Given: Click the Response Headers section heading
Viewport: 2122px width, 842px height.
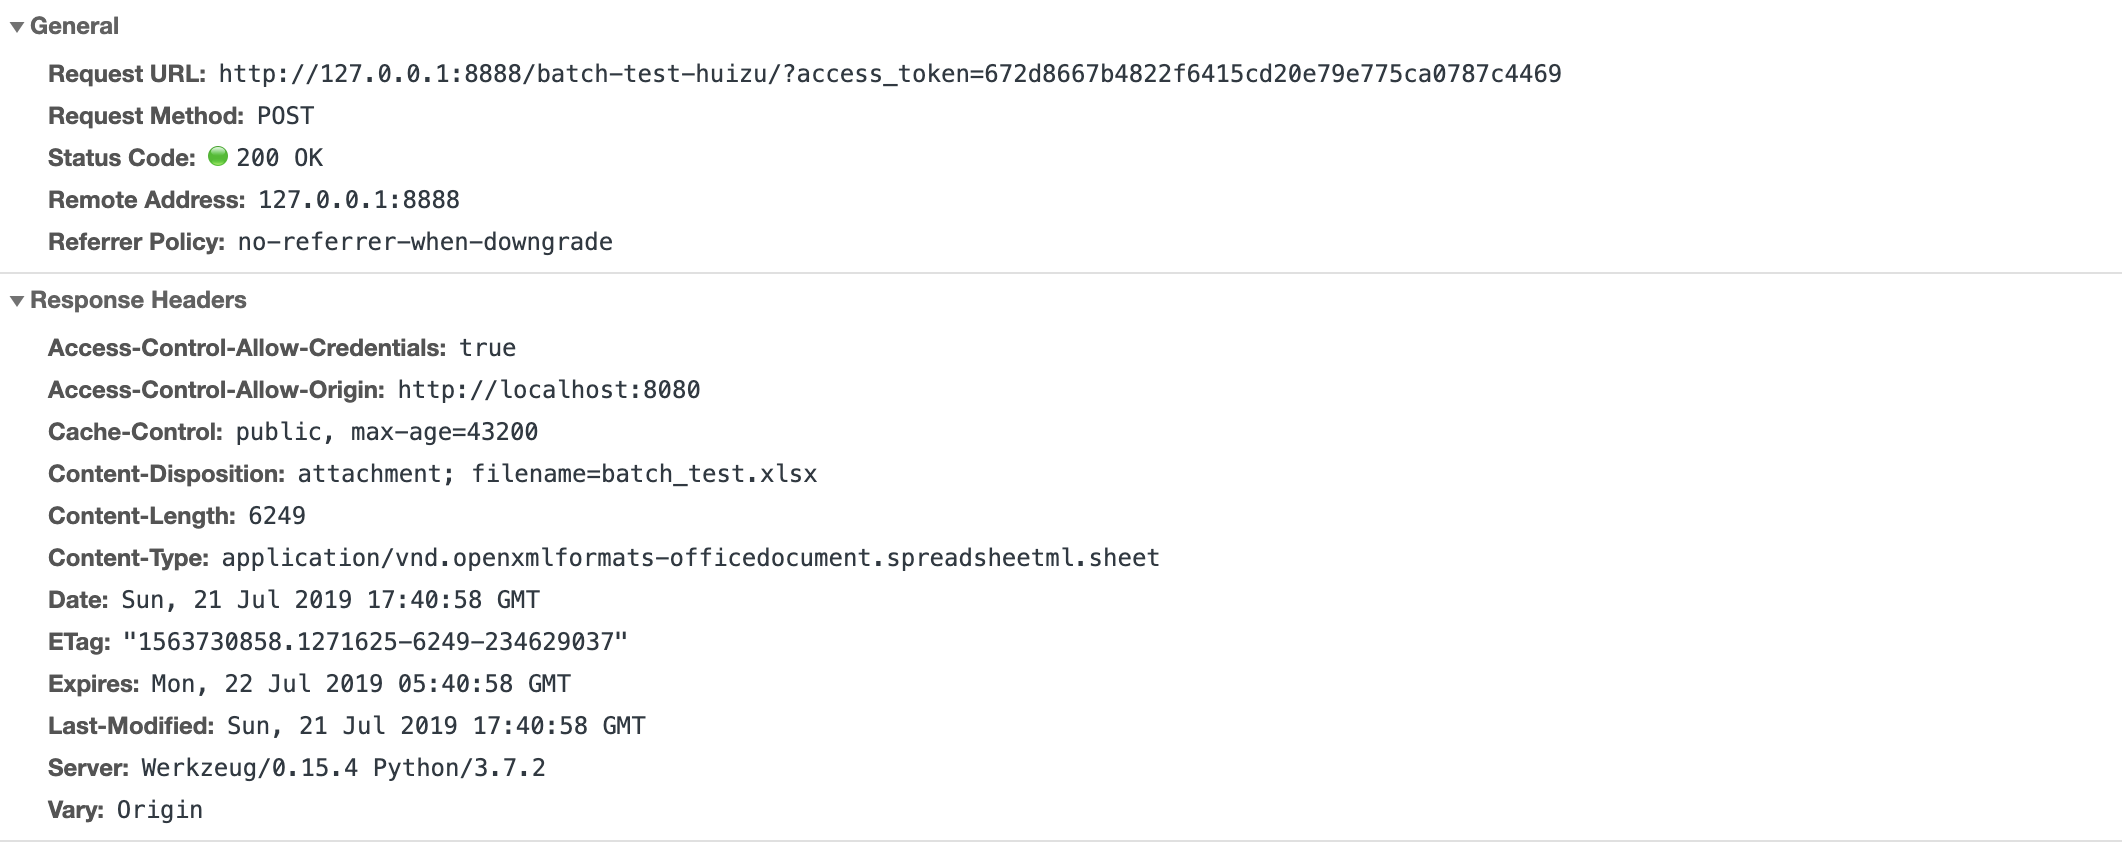Looking at the screenshot, I should pyautogui.click(x=138, y=300).
